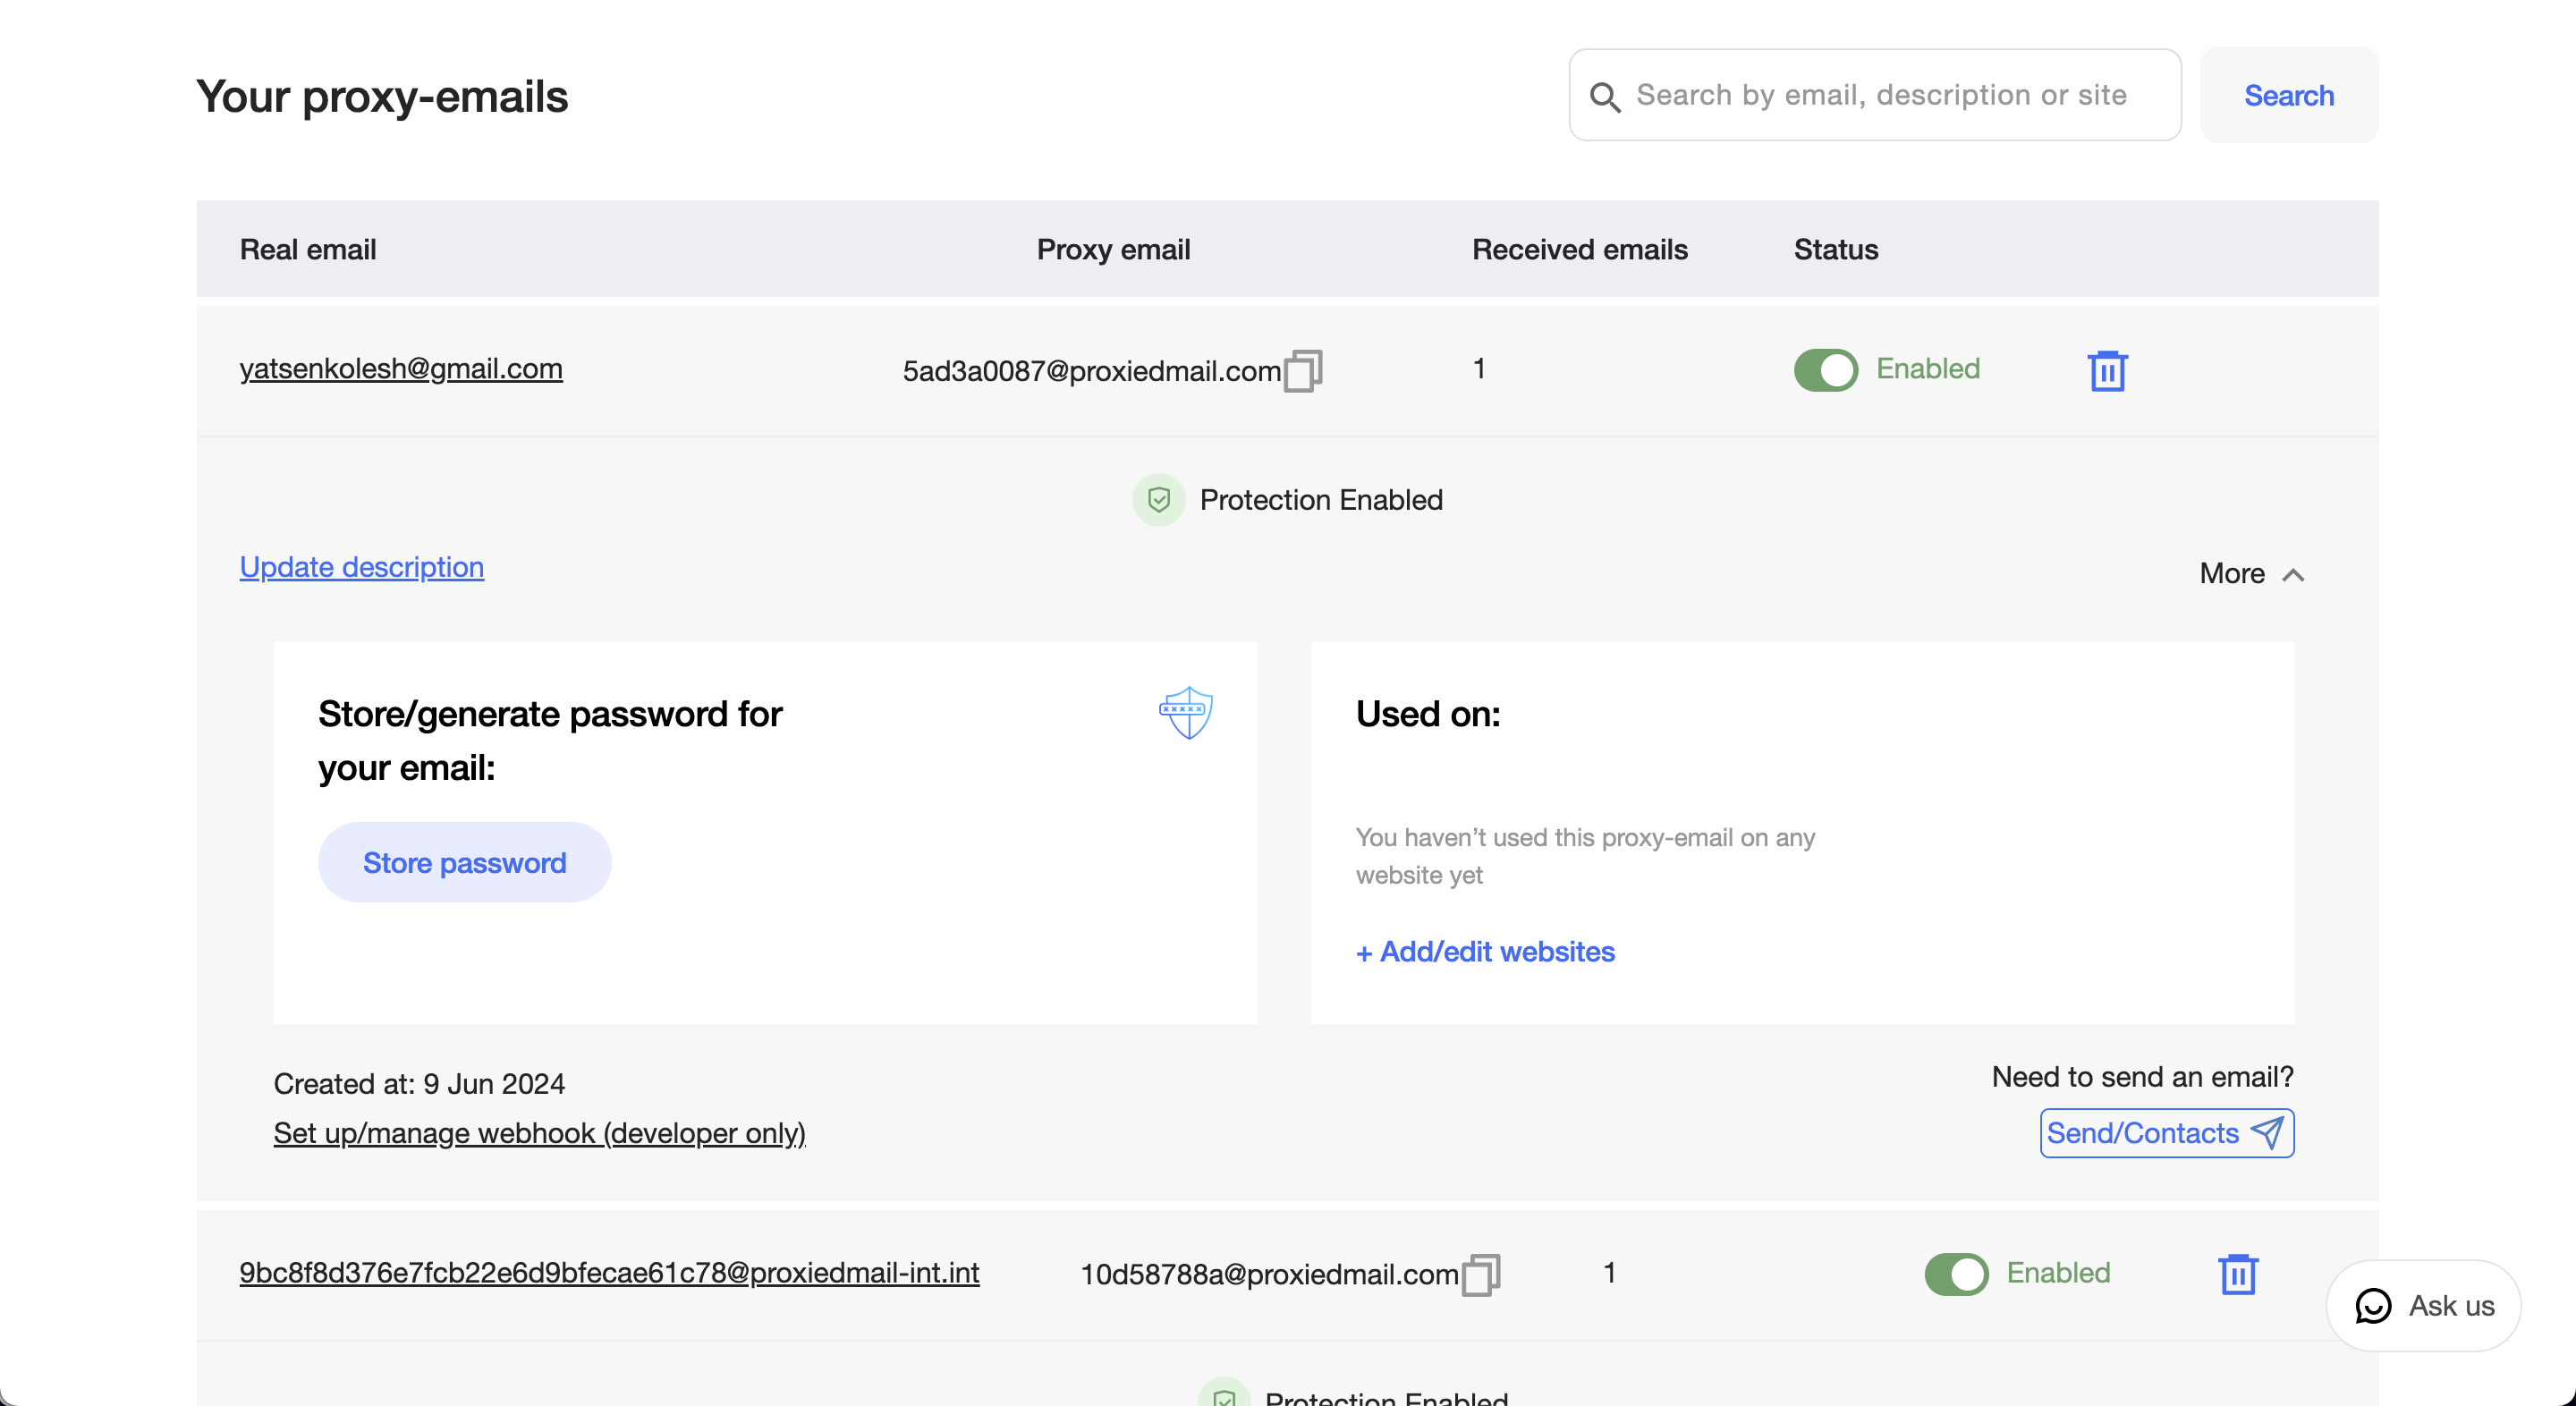Click the chat bubble icon in Ask us
Screen dimensions: 2576x1406
pyautogui.click(x=2373, y=1305)
